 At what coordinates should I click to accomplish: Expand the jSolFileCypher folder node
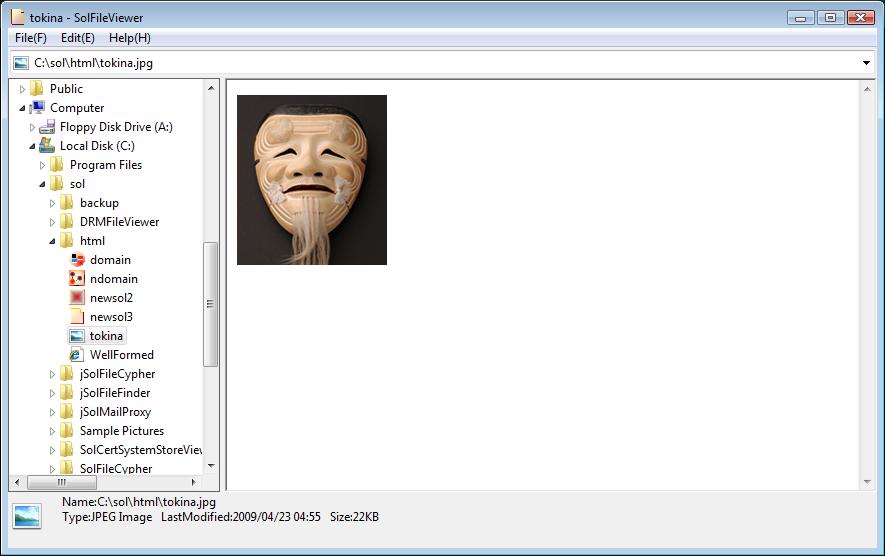pyautogui.click(x=52, y=374)
